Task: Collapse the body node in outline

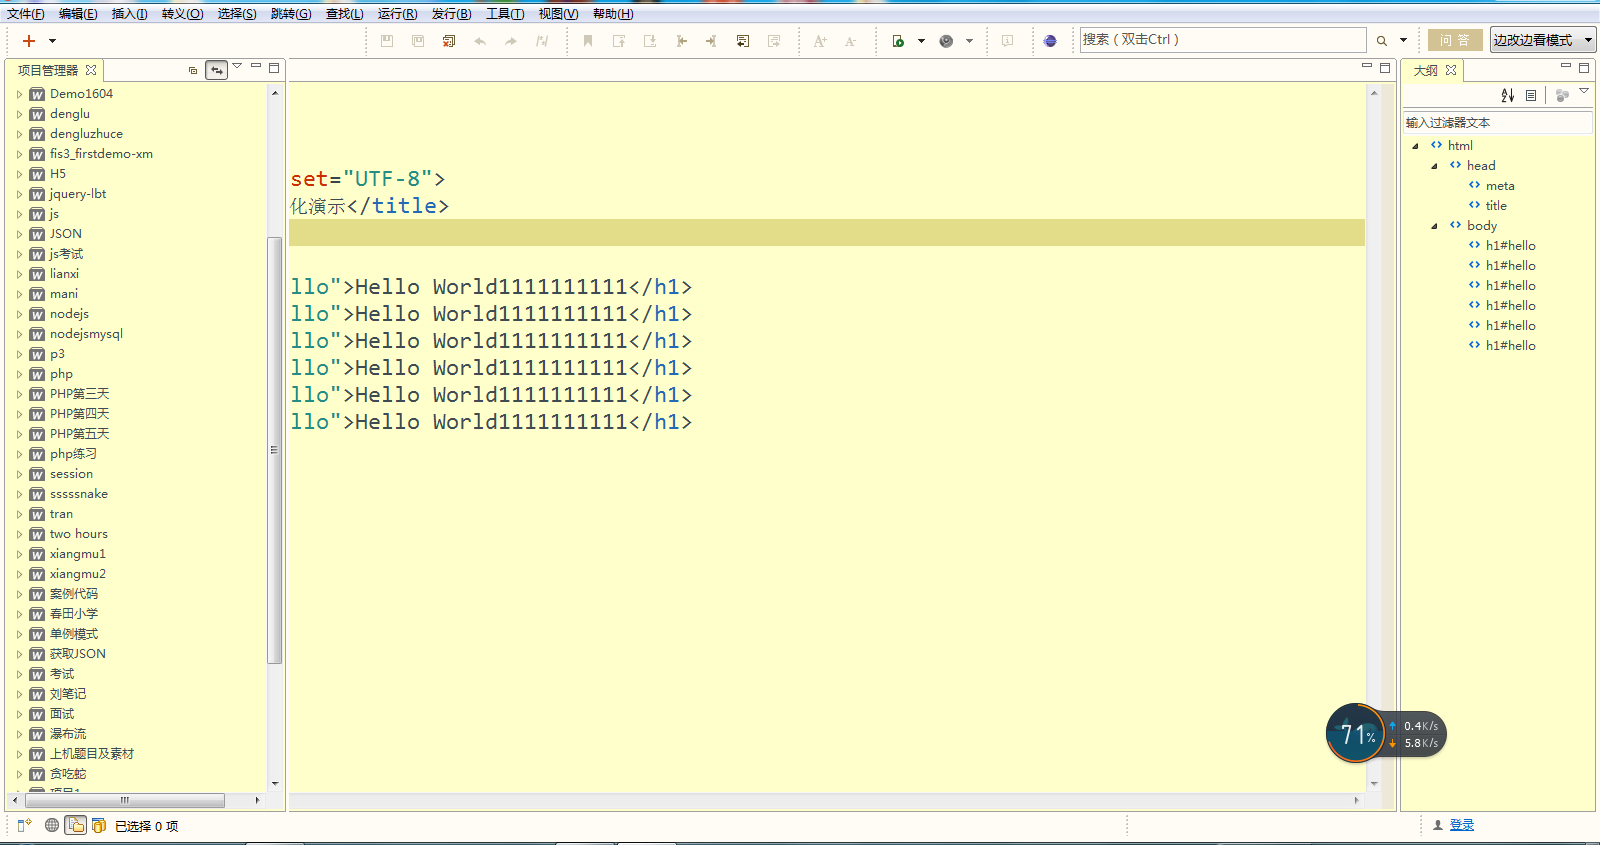Action: tap(1435, 226)
